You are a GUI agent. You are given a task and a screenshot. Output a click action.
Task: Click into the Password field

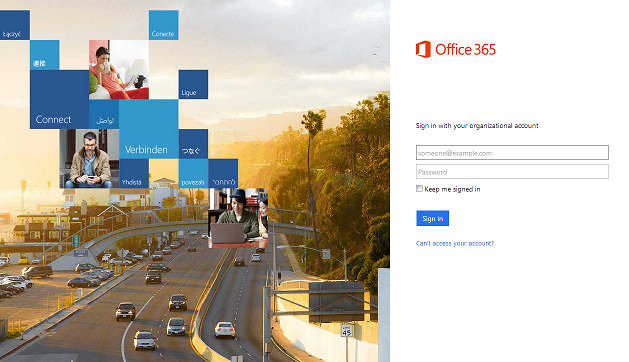coord(512,172)
